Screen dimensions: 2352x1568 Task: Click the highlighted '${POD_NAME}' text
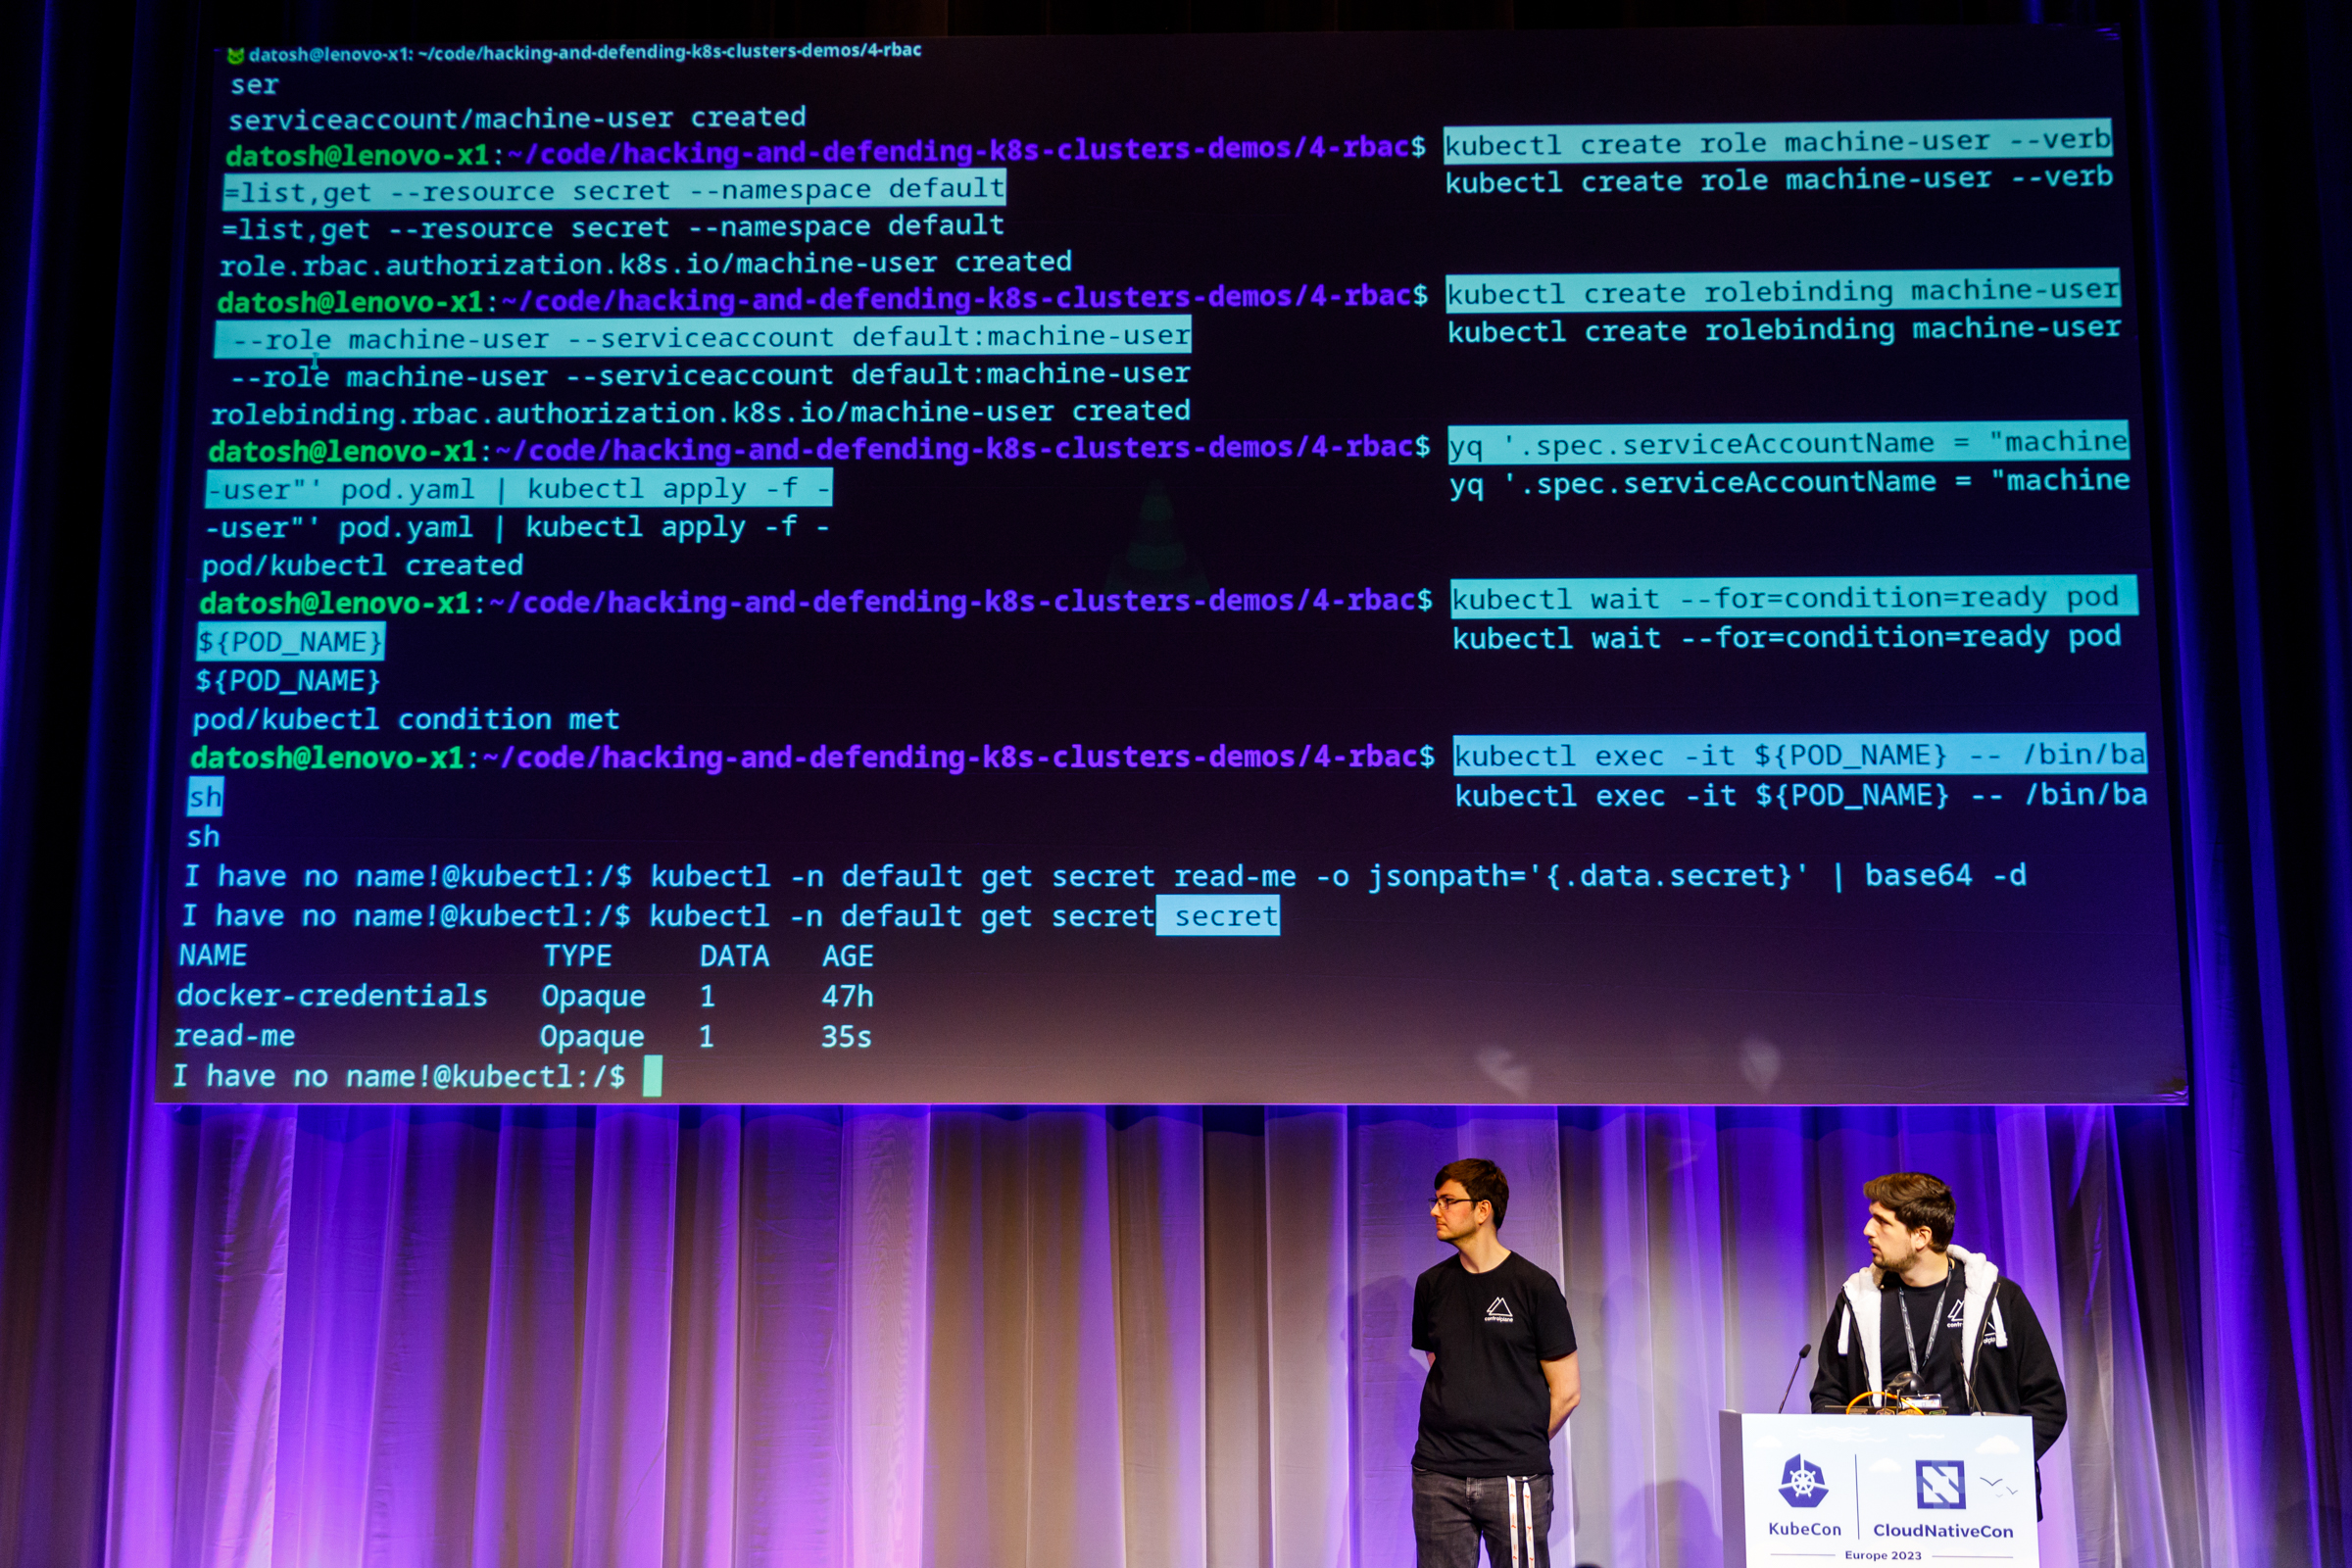(290, 641)
